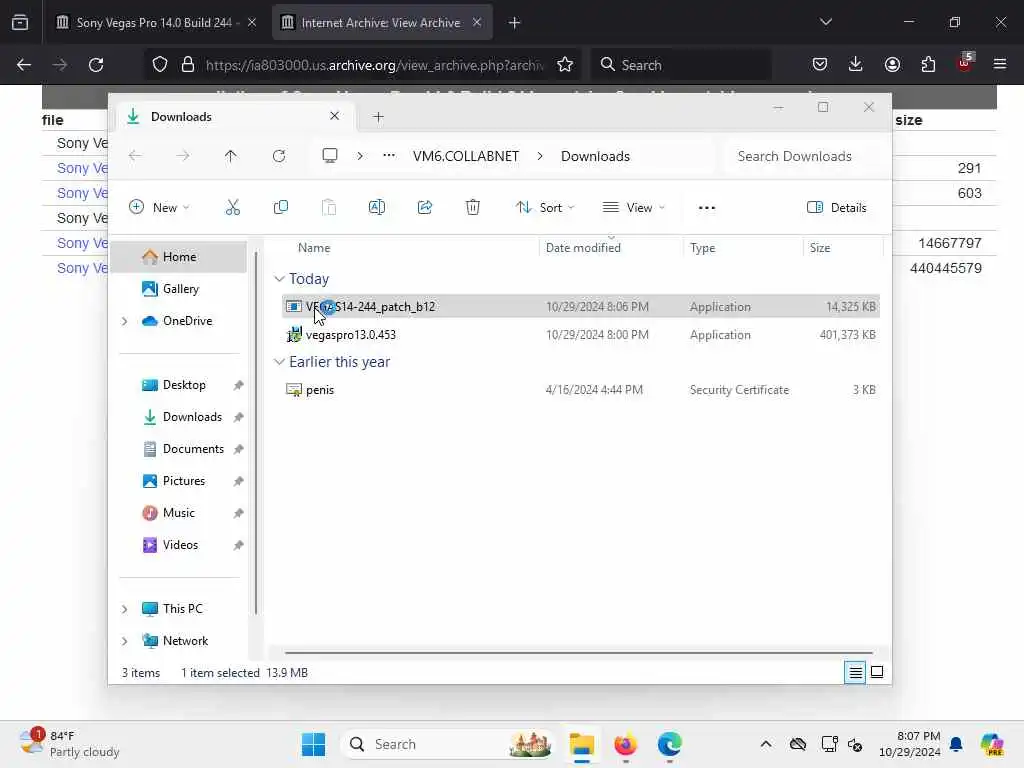Screen dimensions: 1024x768
Task: Go back in Firefox browser
Action: coord(24,65)
